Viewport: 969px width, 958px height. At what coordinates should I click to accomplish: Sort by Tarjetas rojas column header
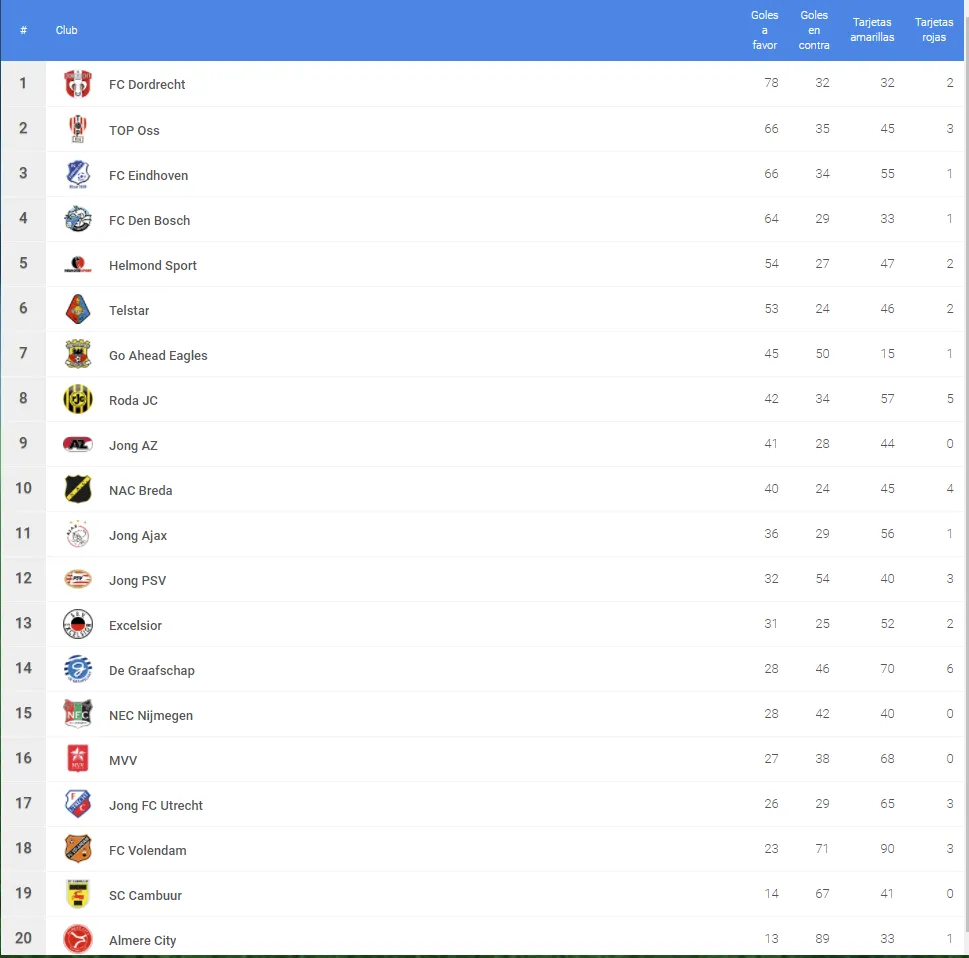point(934,30)
